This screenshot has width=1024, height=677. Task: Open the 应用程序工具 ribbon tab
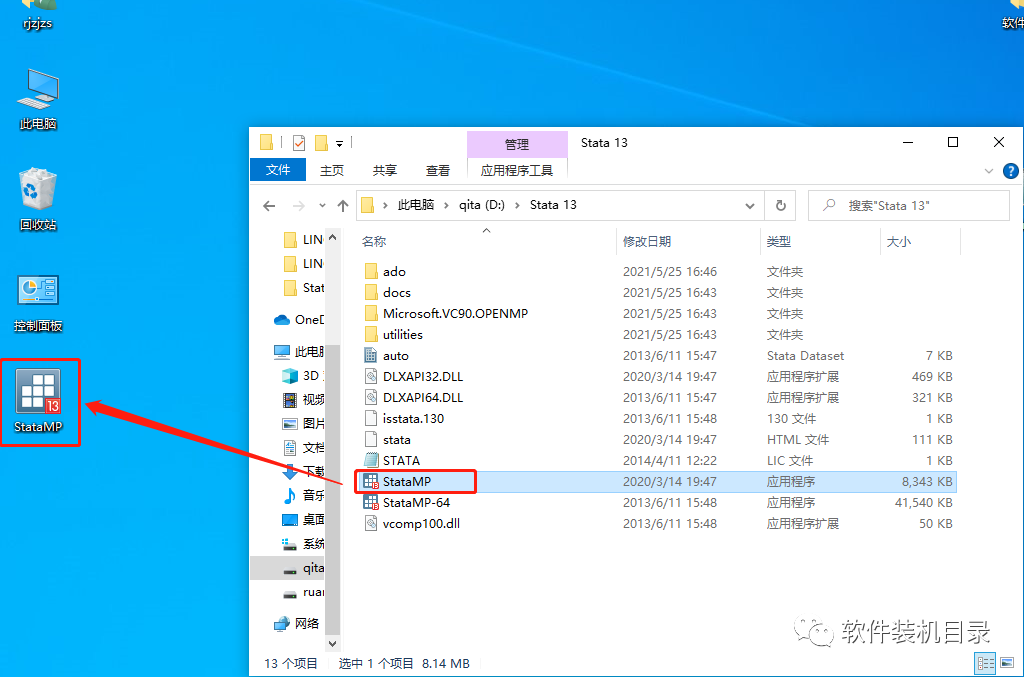click(517, 170)
